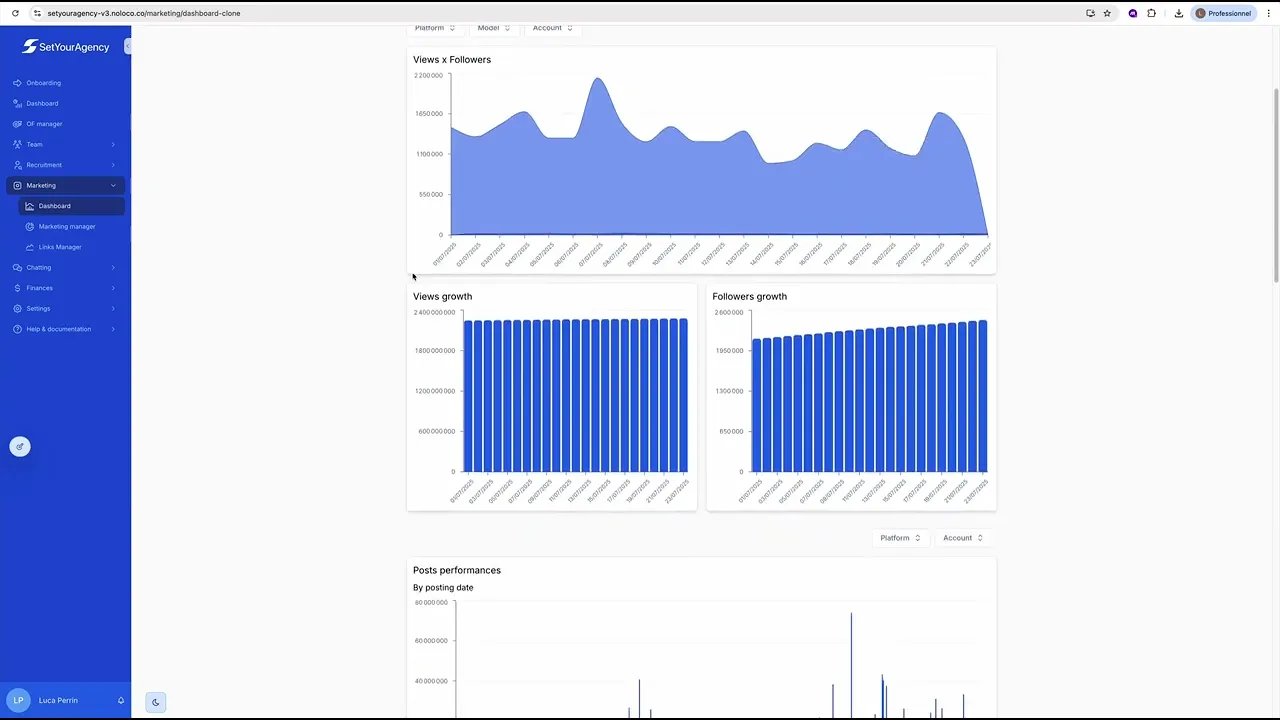Open Account filter beside the Model filter
Viewport: 1280px width, 720px height.
pyautogui.click(x=553, y=28)
